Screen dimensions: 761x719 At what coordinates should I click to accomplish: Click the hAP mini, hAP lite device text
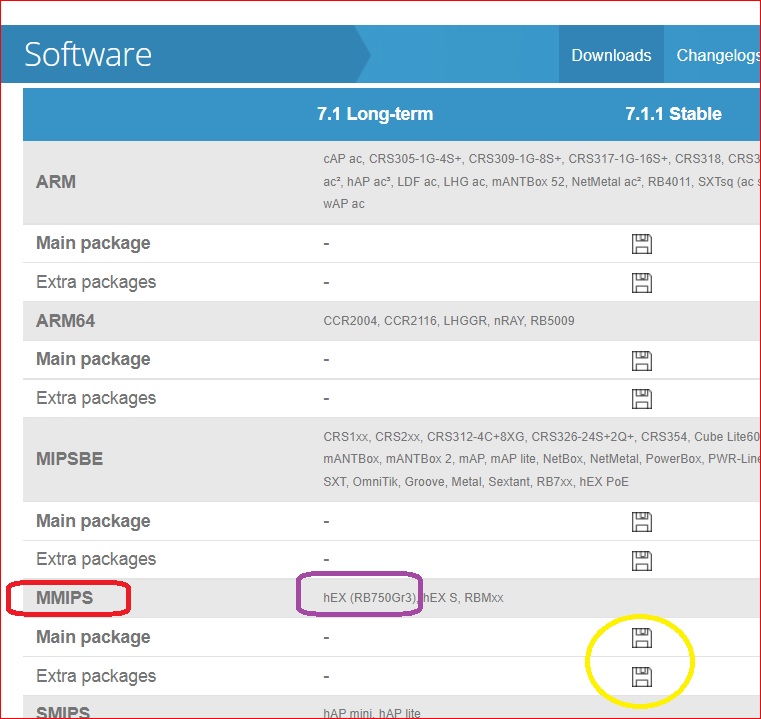pyautogui.click(x=372, y=713)
